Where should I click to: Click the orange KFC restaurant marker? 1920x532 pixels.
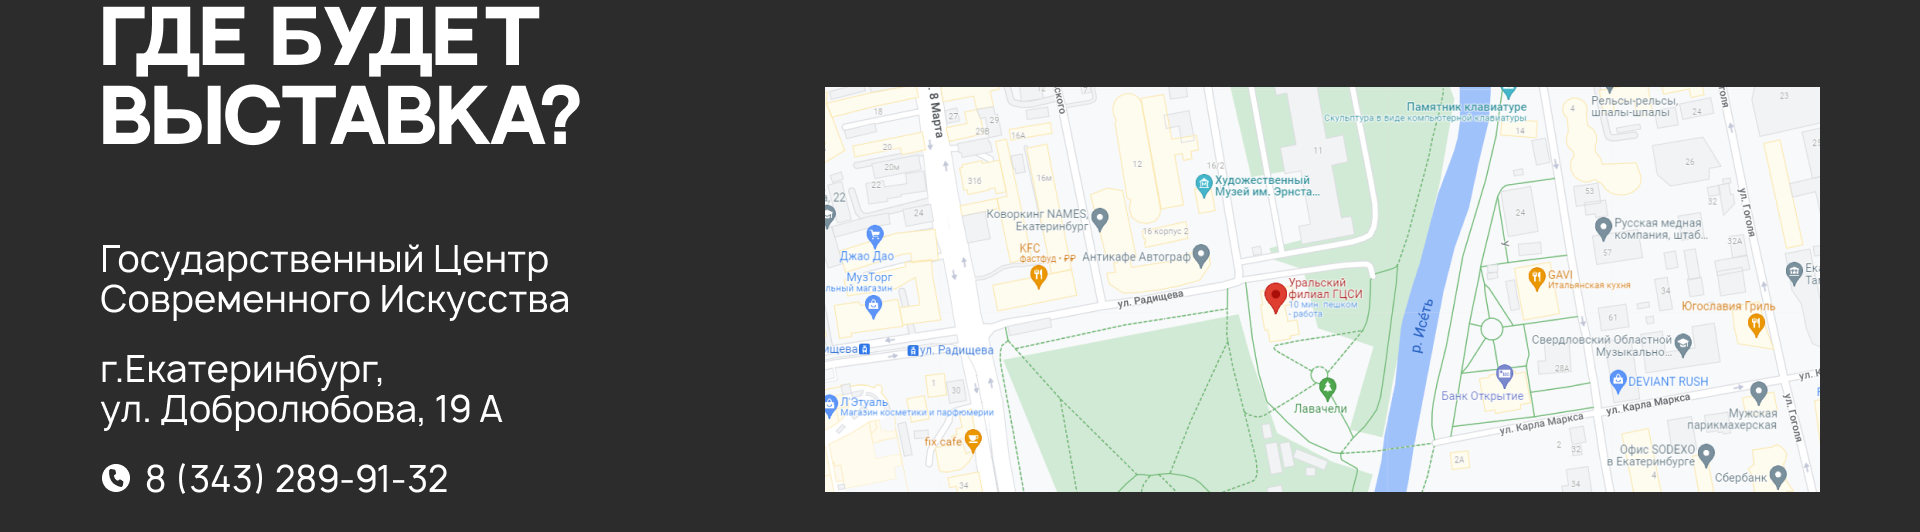1038,276
